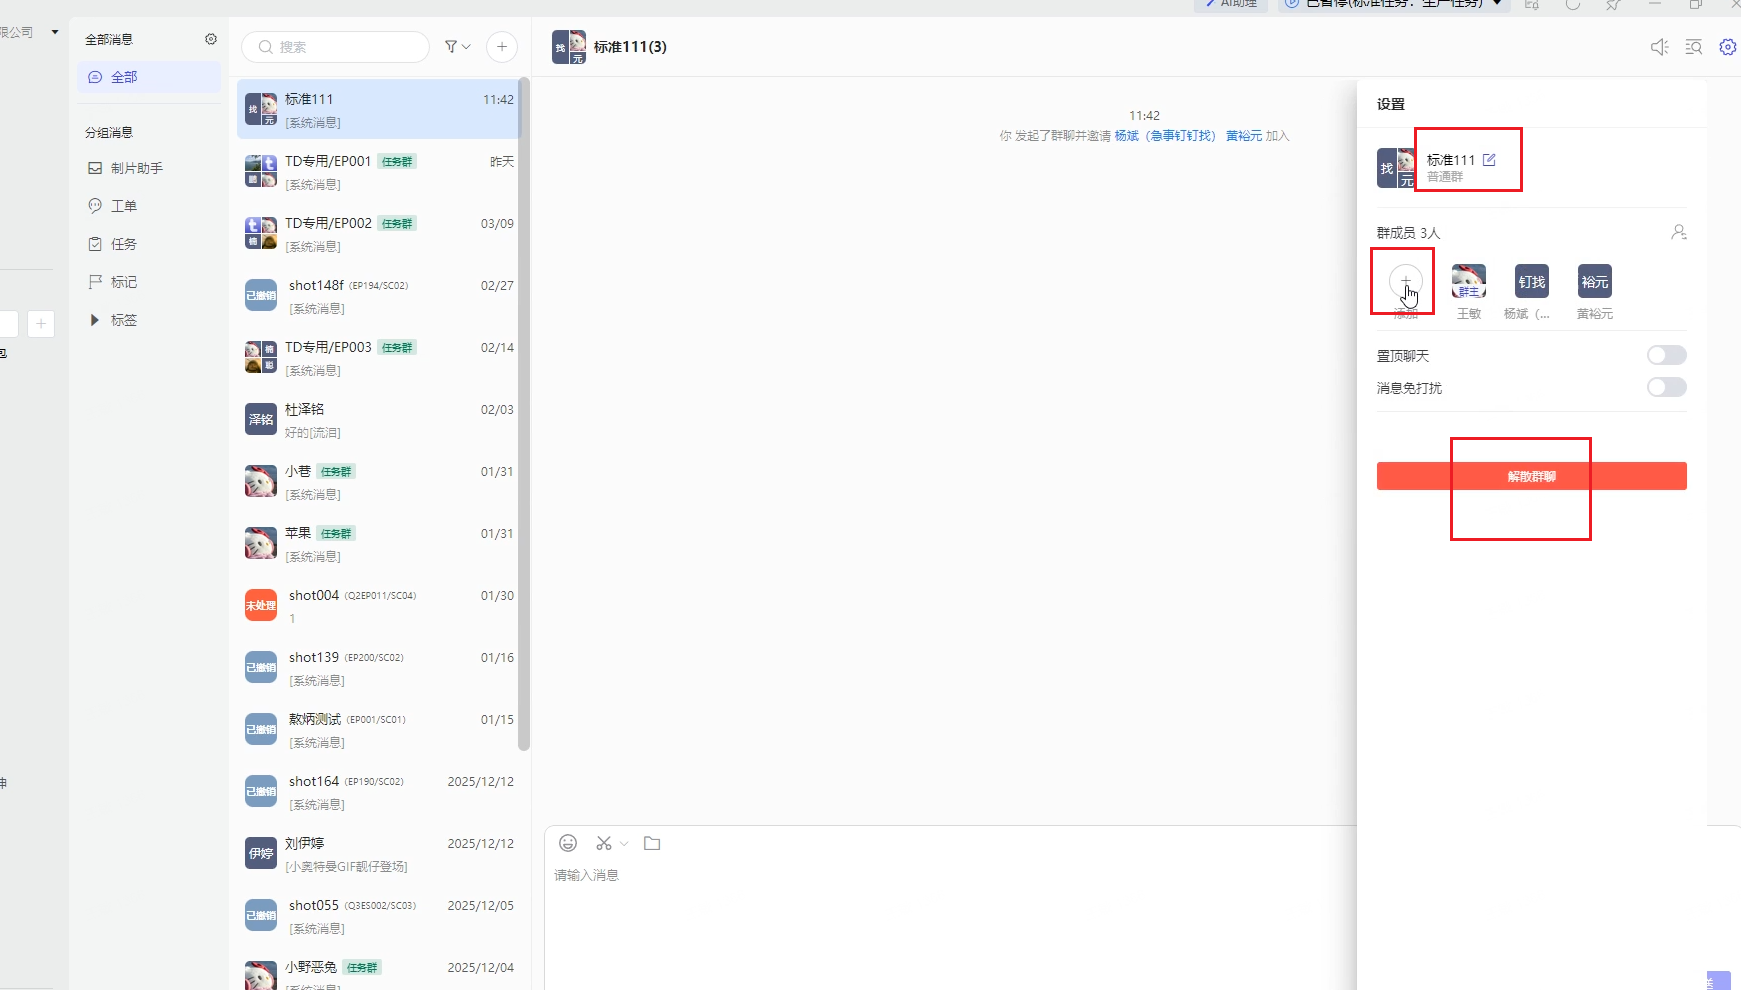Turn on the 消息免打扰 switch
Viewport: 1741px width, 990px height.
[1666, 387]
